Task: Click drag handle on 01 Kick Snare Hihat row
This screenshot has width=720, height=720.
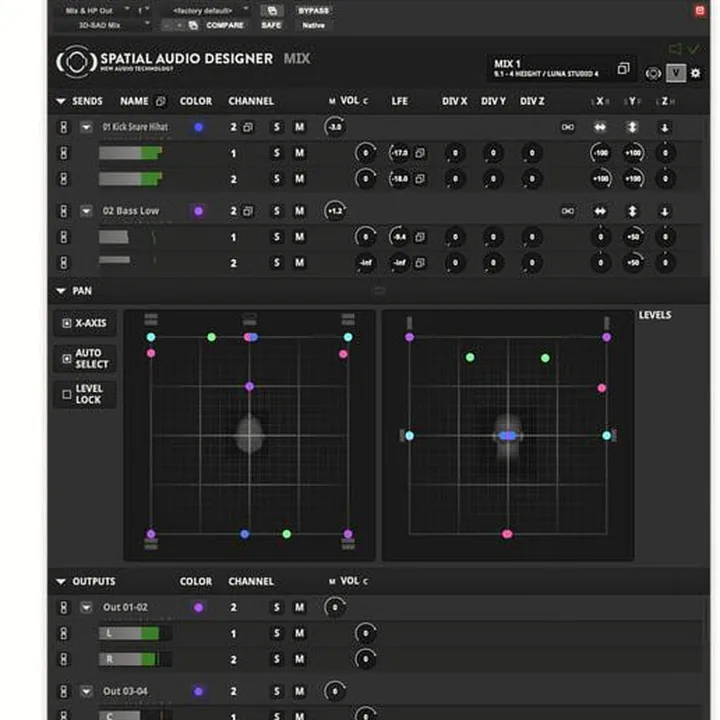Action: coord(63,127)
